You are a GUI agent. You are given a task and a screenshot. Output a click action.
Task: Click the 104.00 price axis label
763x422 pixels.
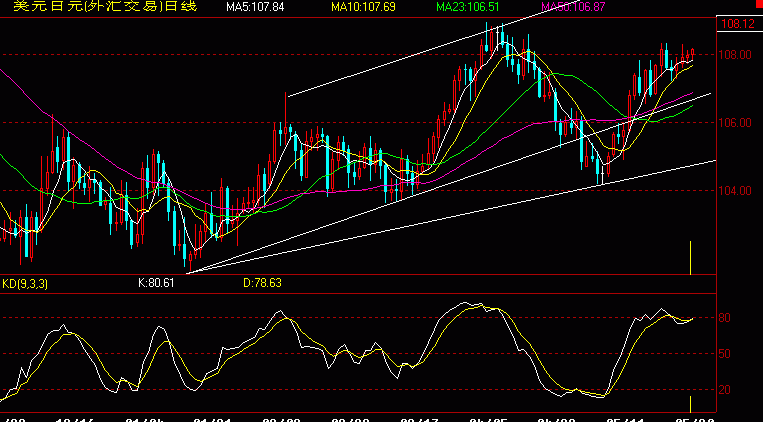click(735, 191)
